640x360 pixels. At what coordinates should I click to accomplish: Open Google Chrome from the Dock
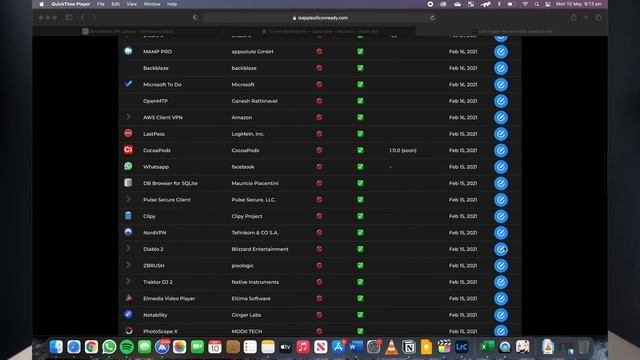tap(91, 347)
